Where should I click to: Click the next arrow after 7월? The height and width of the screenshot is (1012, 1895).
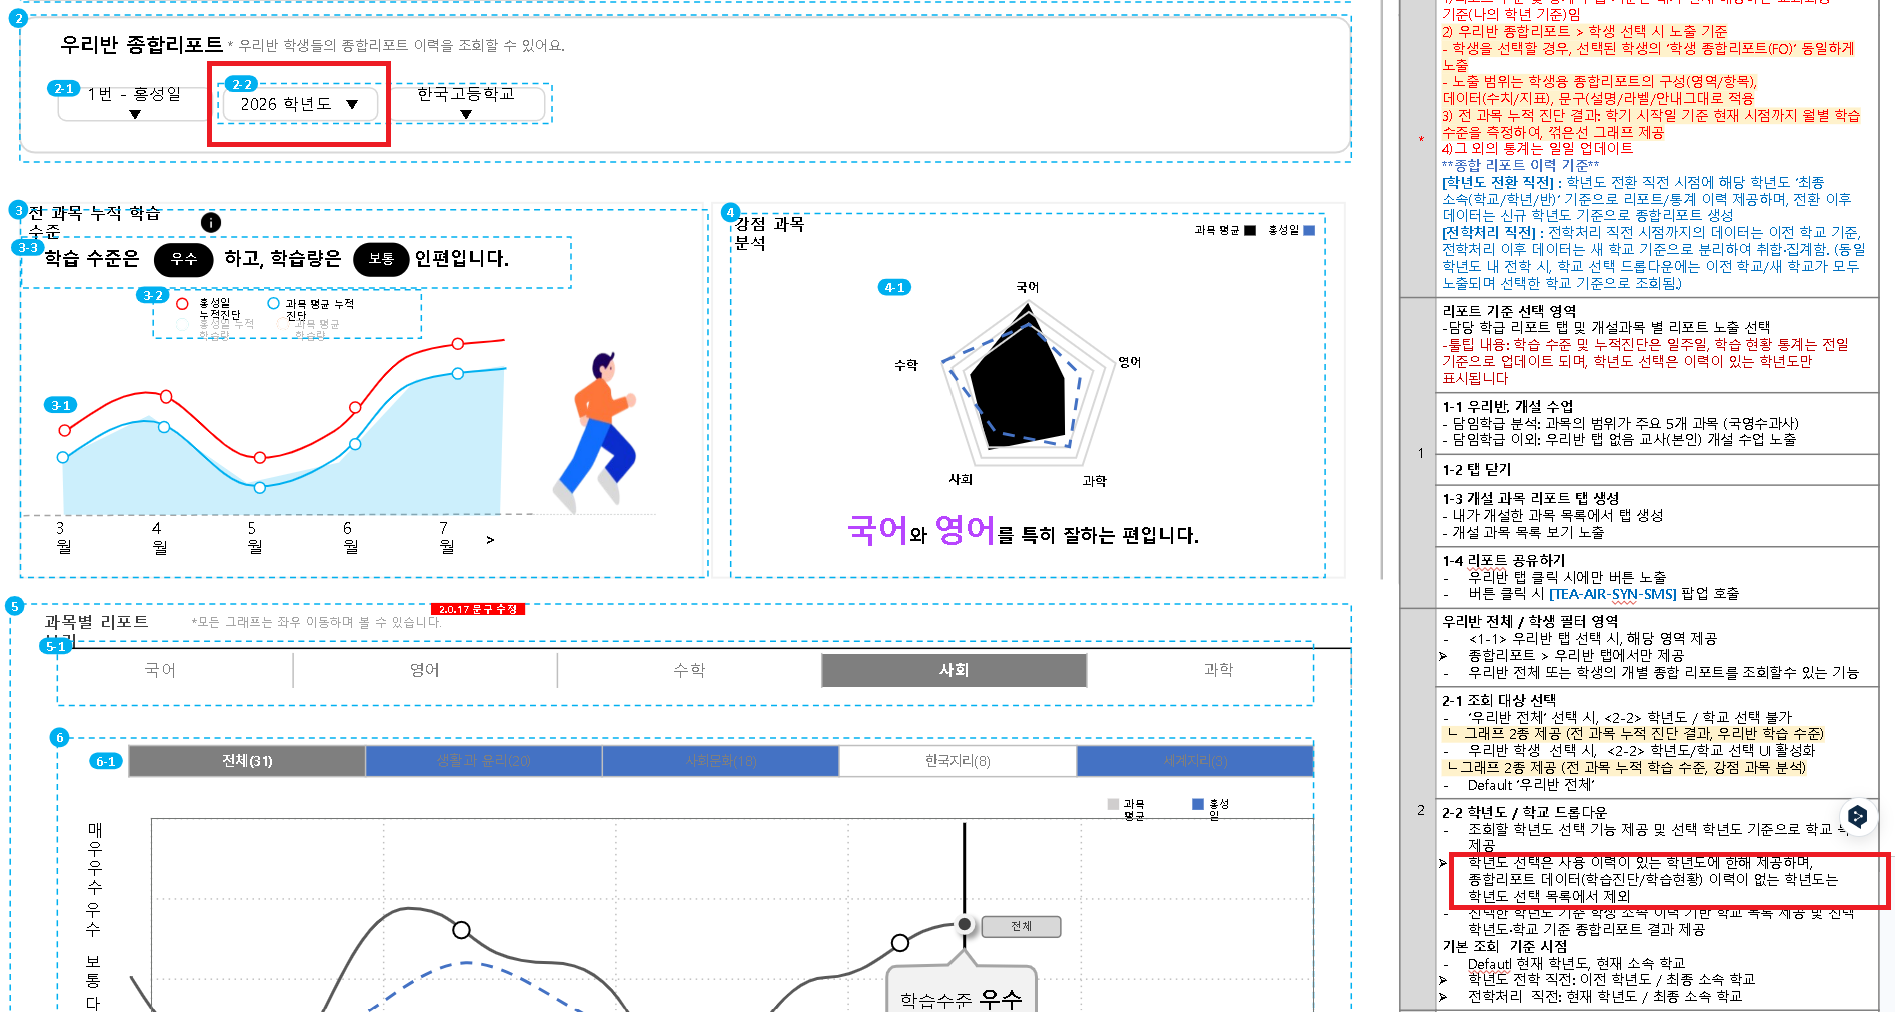[x=490, y=540]
